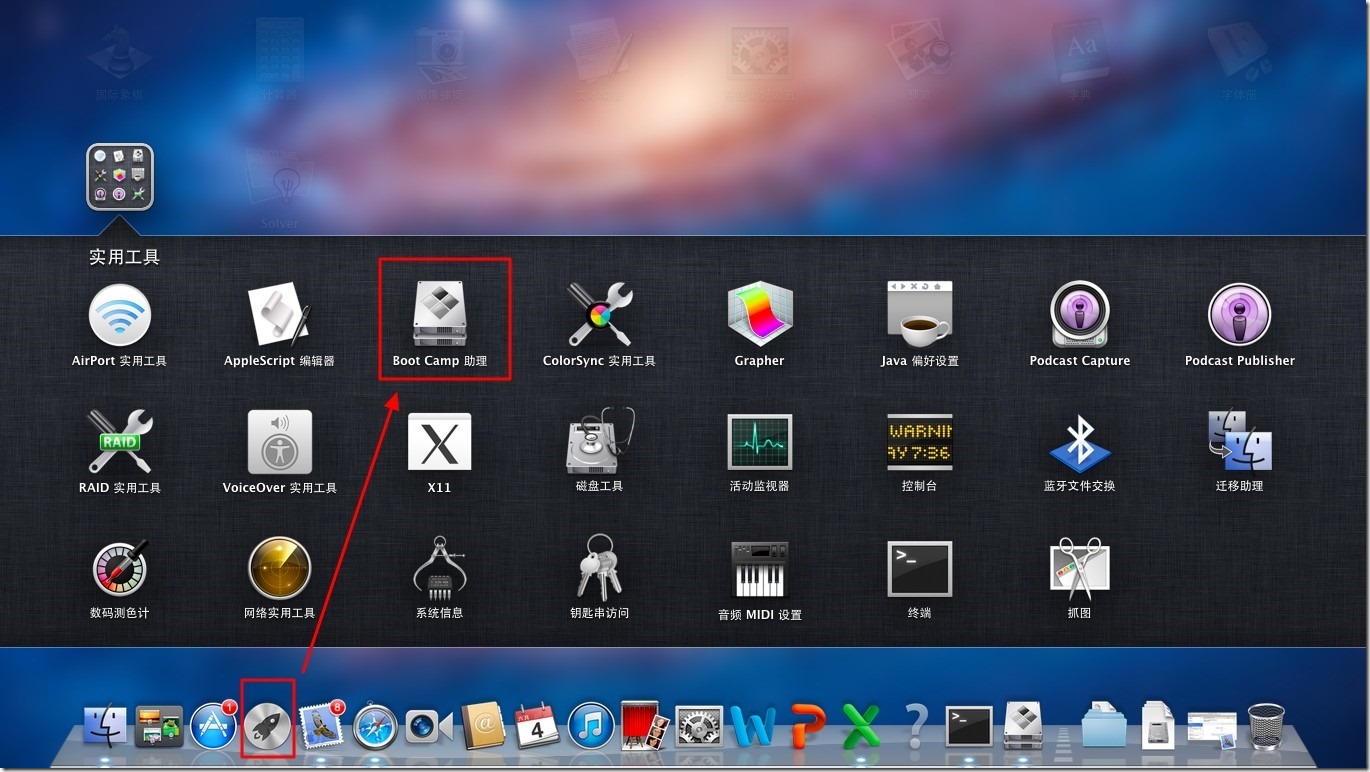Open the App Store Dock icon

[213, 725]
